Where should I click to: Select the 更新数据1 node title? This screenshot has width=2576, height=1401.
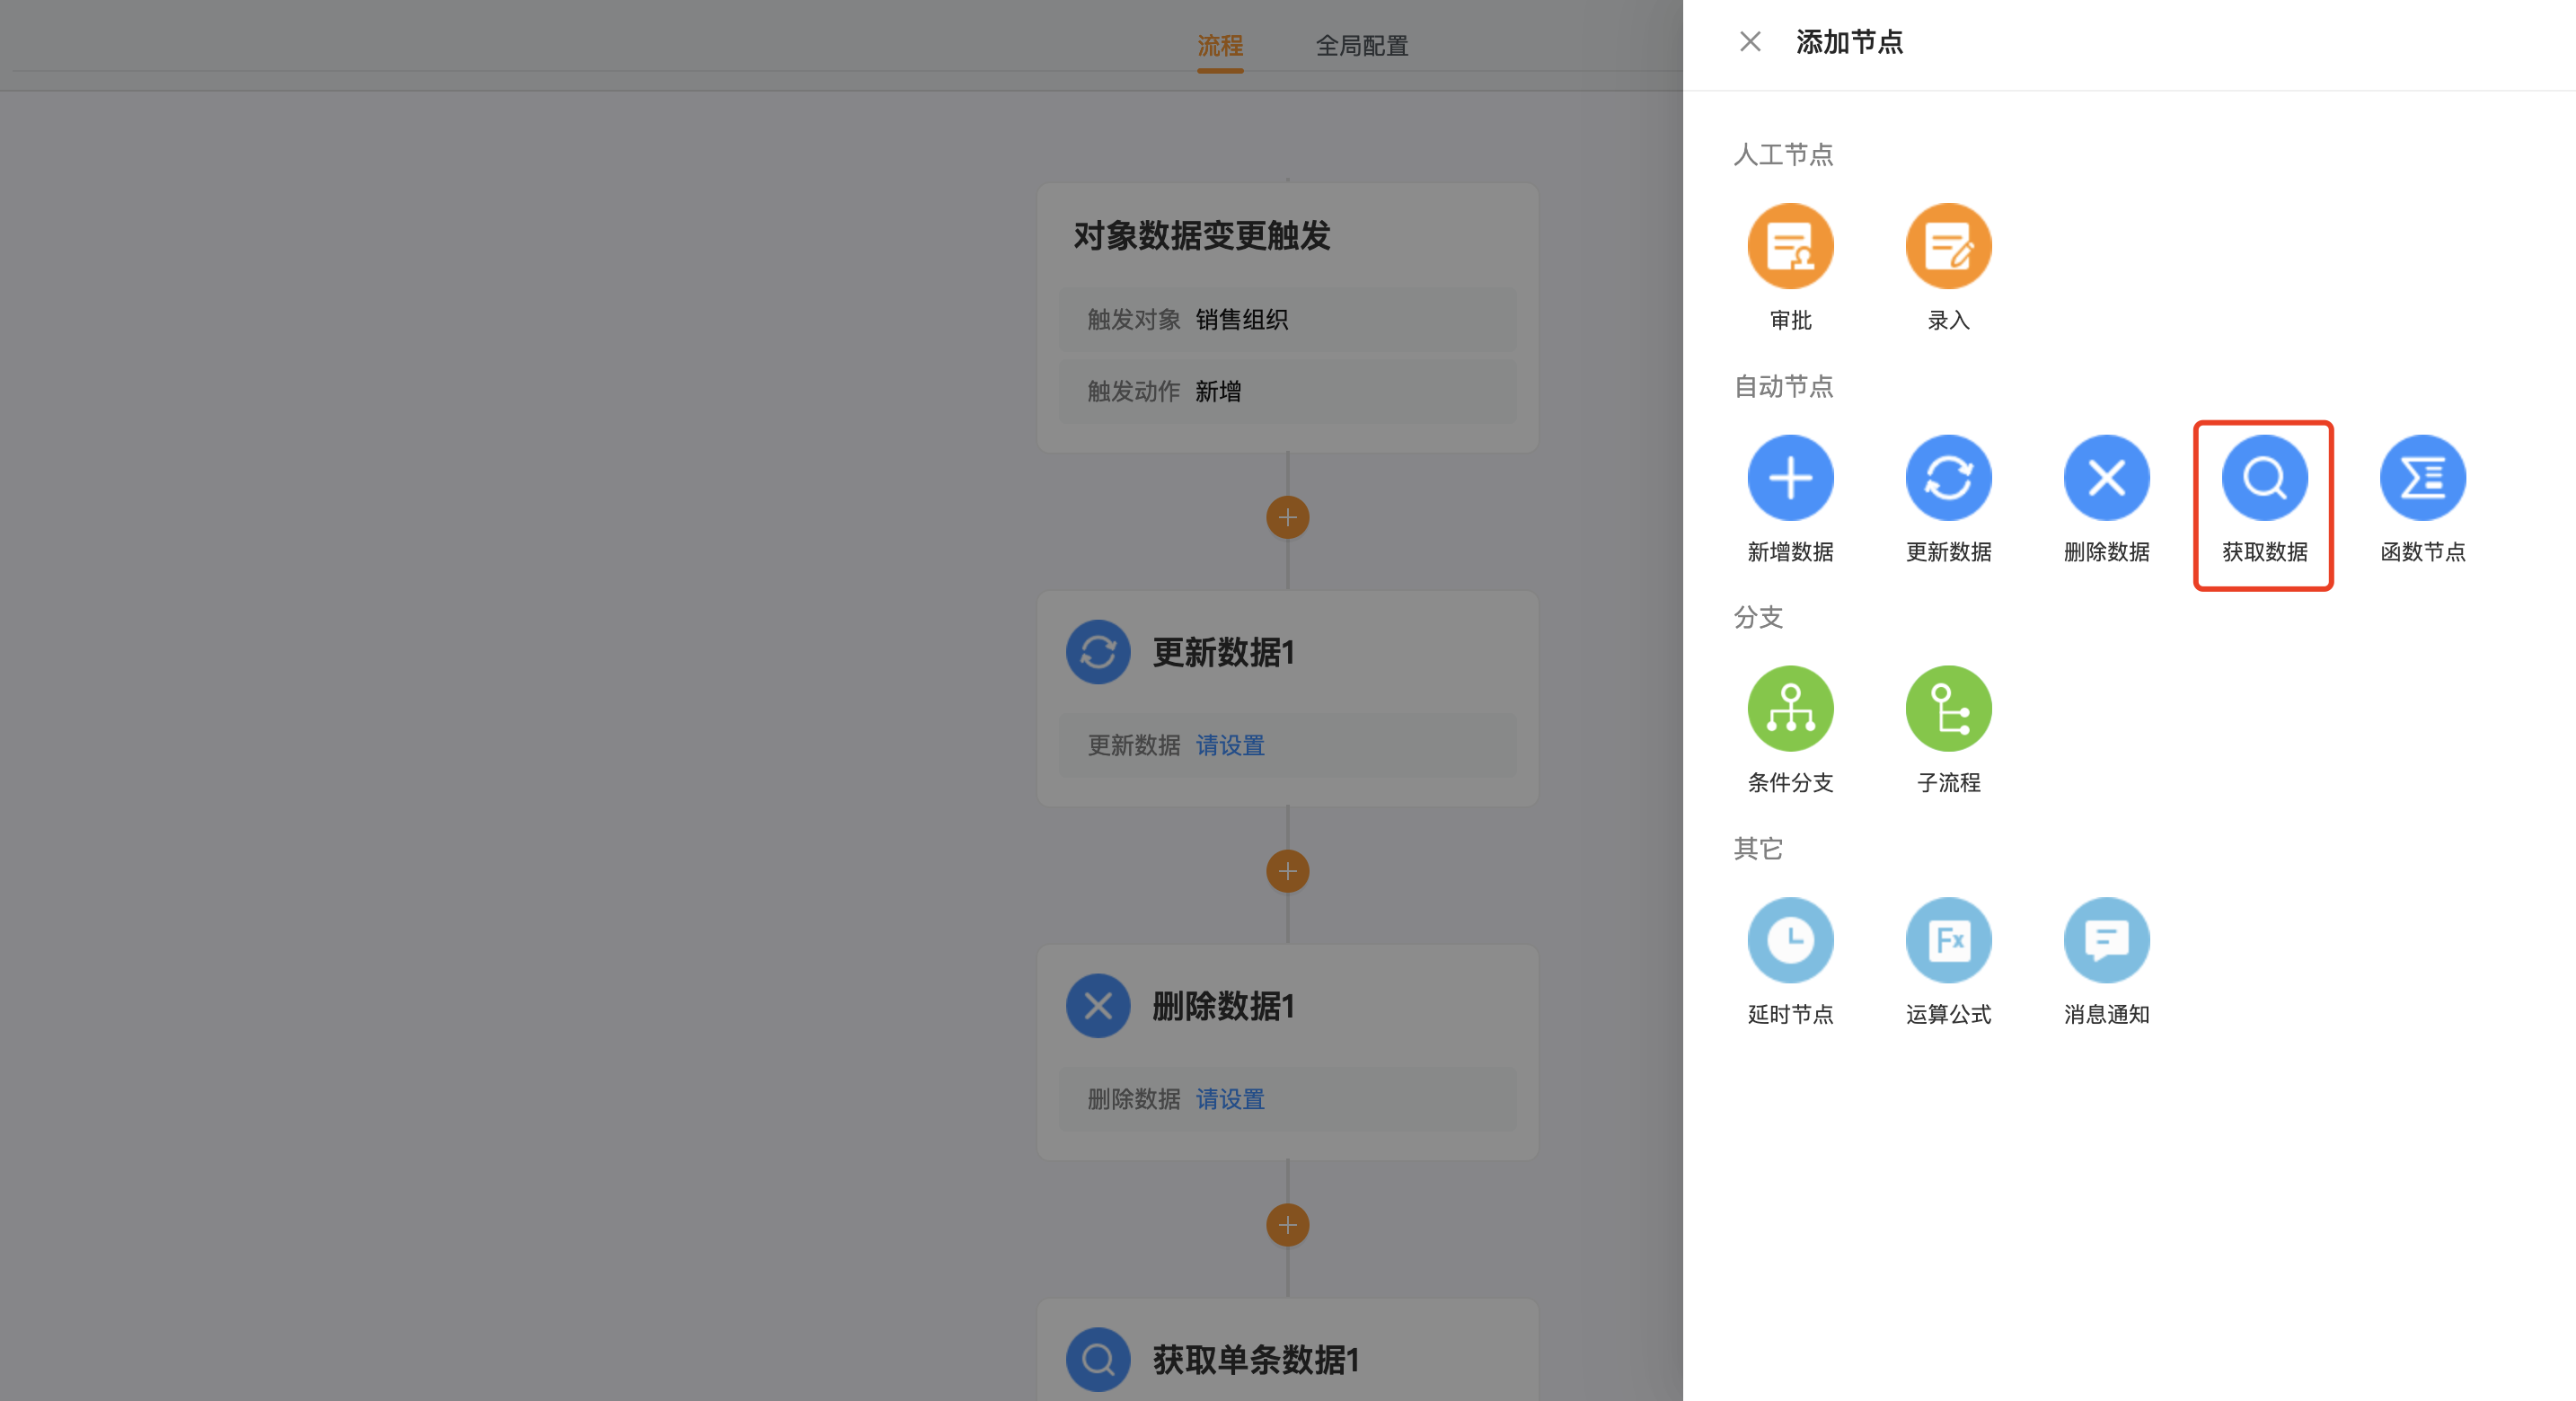[x=1223, y=653]
